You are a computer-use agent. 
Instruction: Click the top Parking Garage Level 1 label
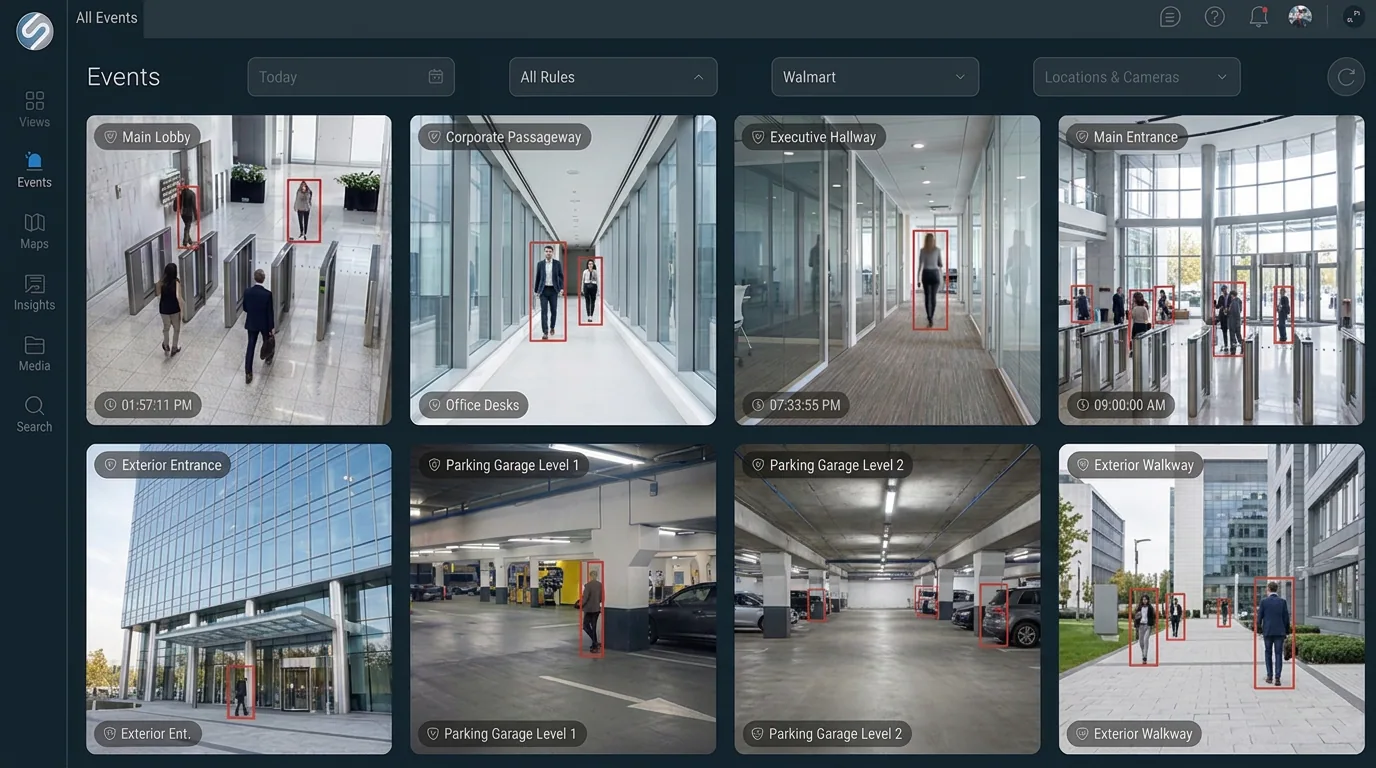point(504,465)
